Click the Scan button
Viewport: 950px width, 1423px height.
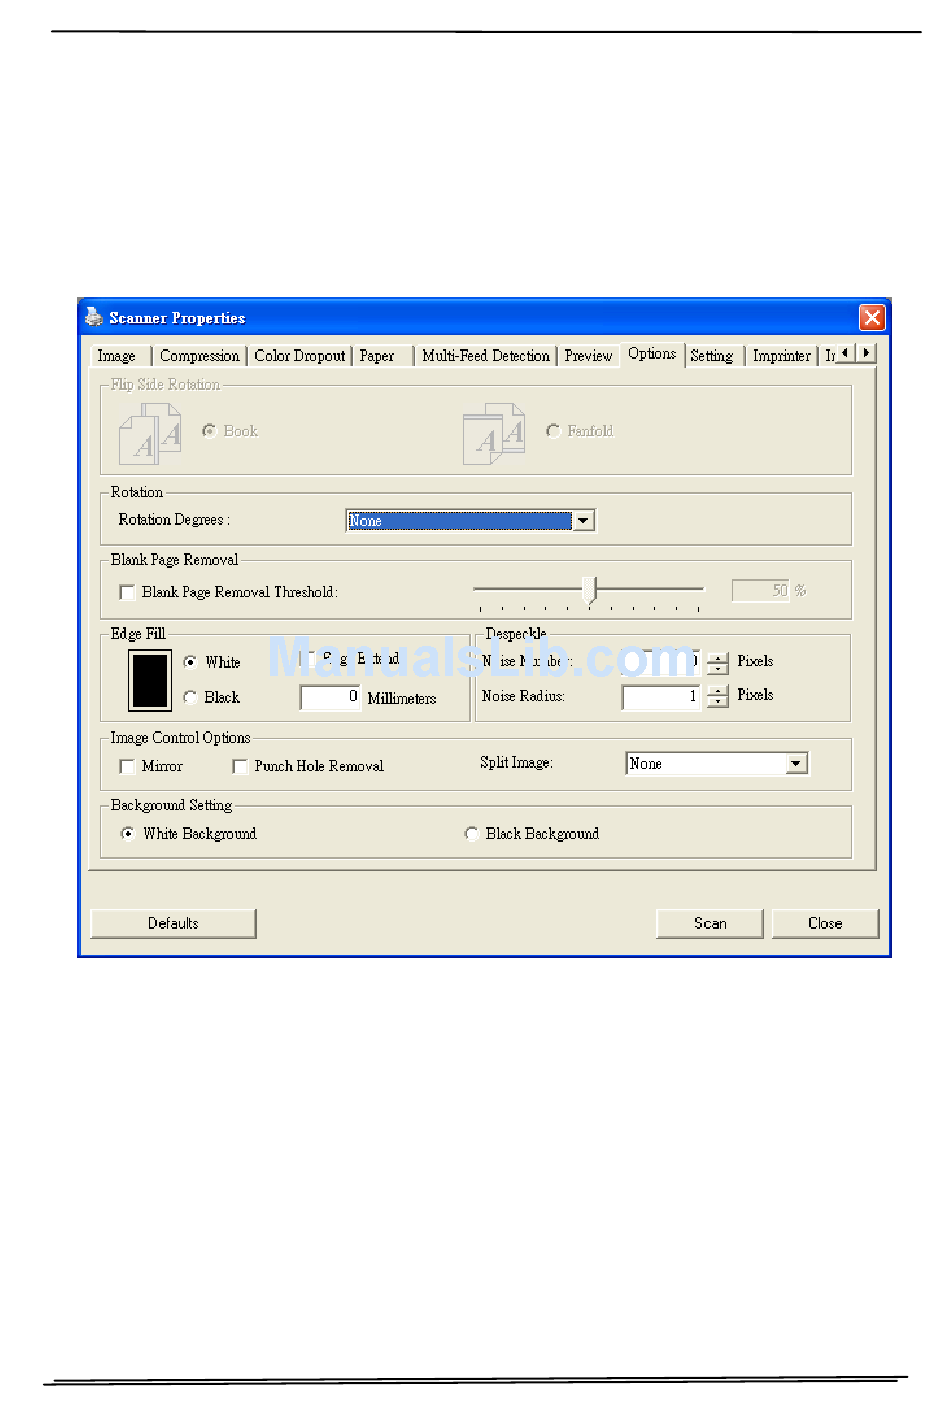(709, 923)
